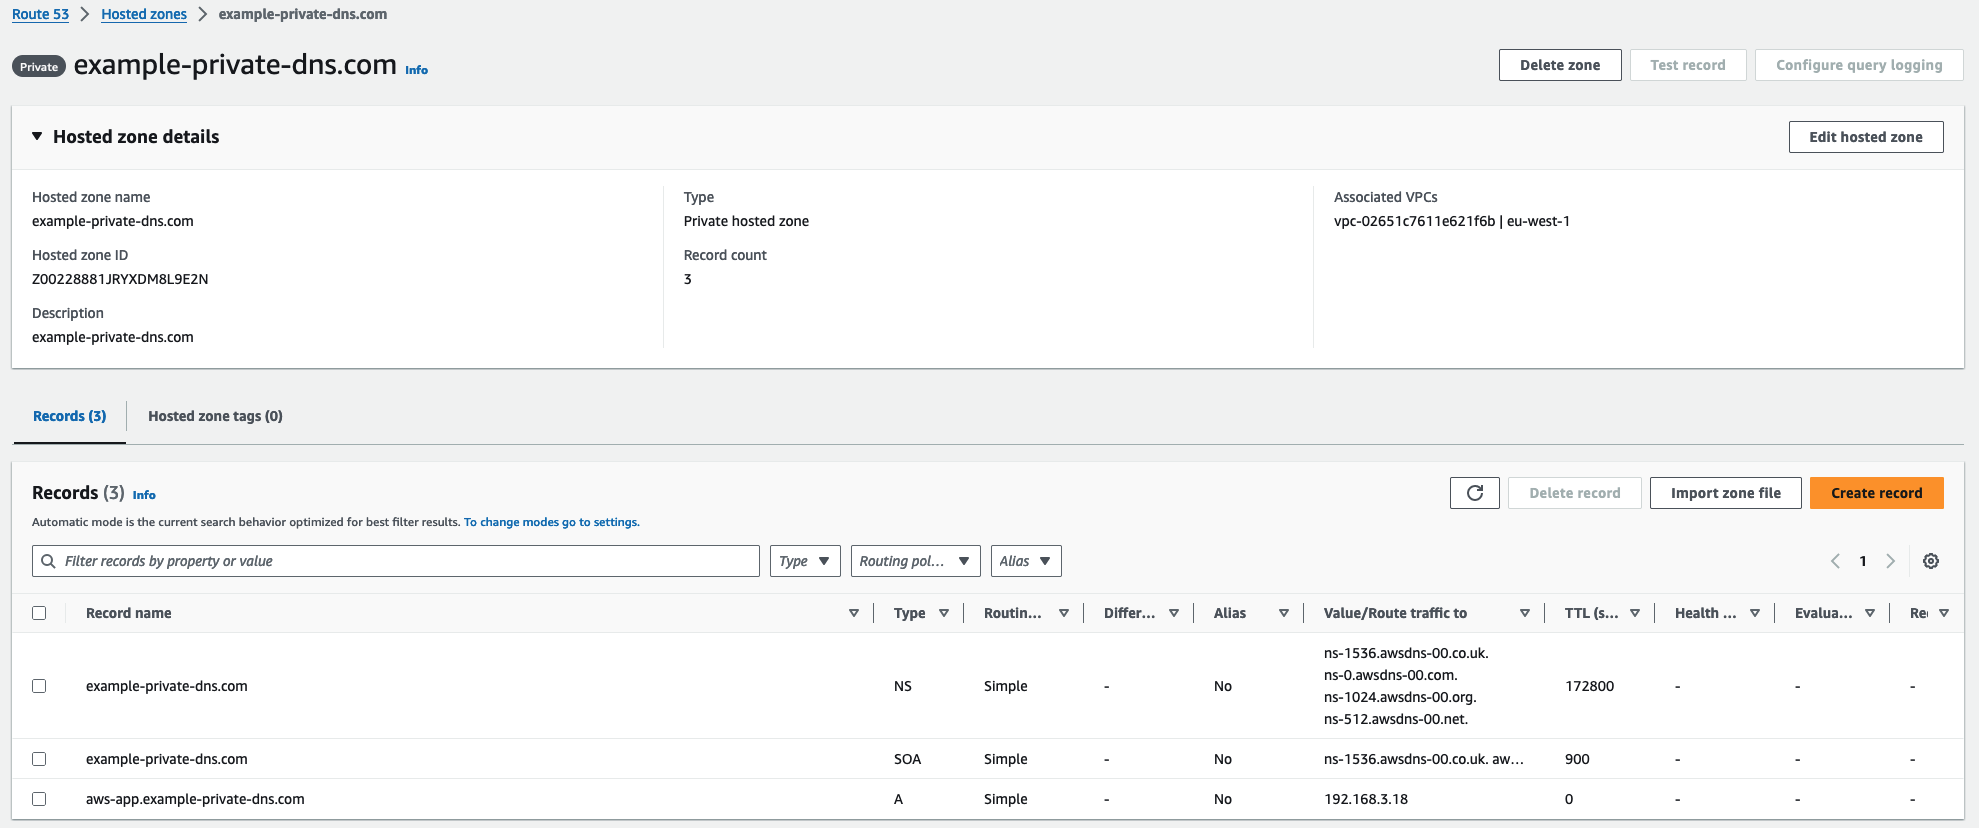
Task: Click the refresh records icon button
Action: coord(1474,493)
